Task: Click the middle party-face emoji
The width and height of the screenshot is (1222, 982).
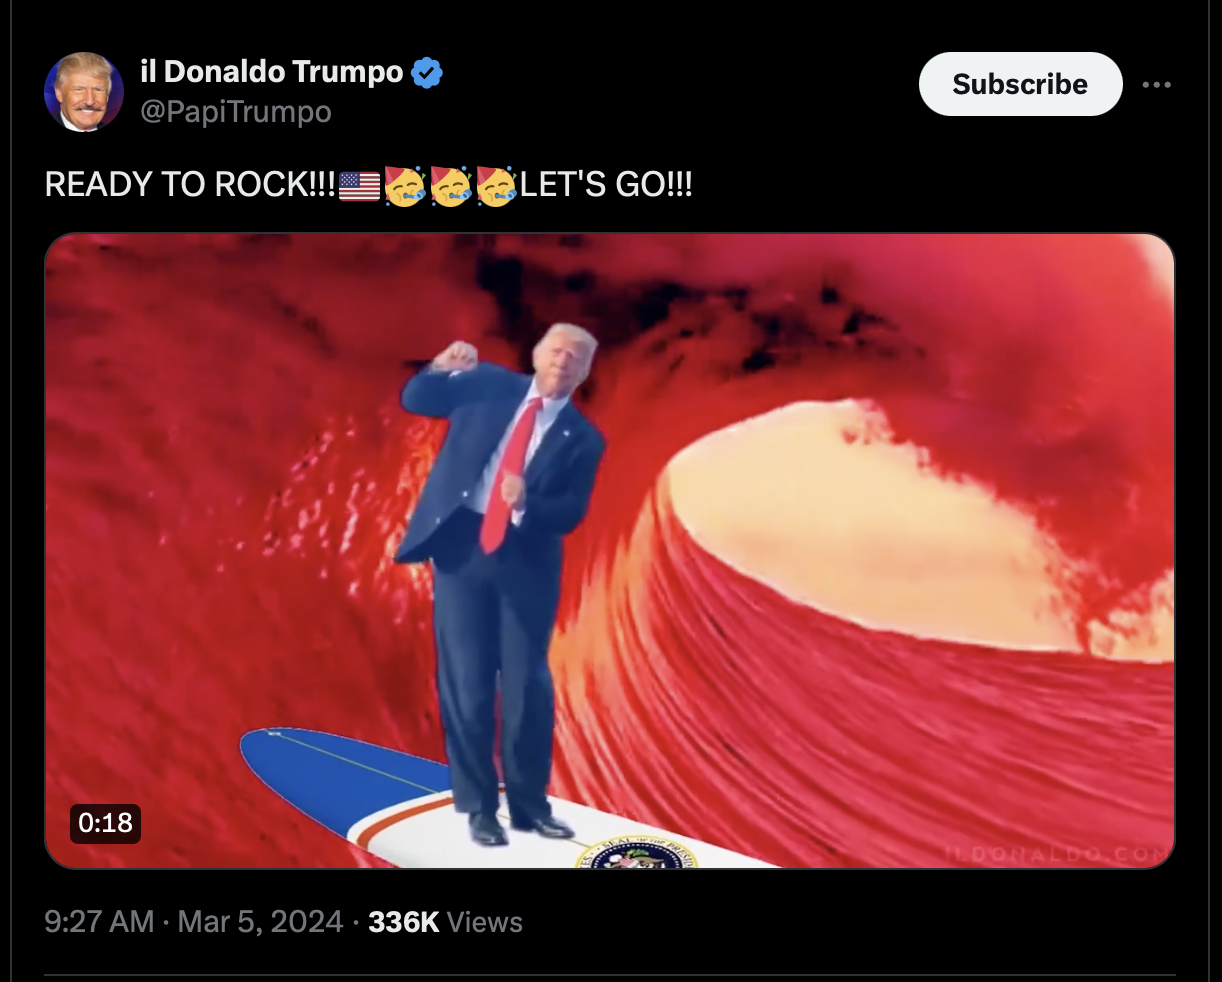Action: pyautogui.click(x=451, y=186)
